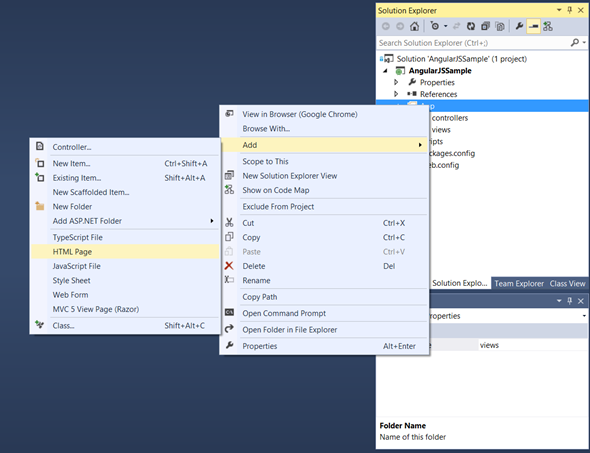Click the Rename icon in context menu
The image size is (590, 453).
[x=229, y=280]
